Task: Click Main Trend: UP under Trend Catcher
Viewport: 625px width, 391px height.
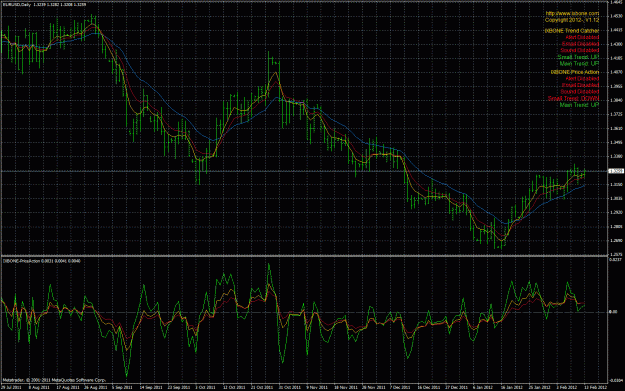Action: point(579,63)
